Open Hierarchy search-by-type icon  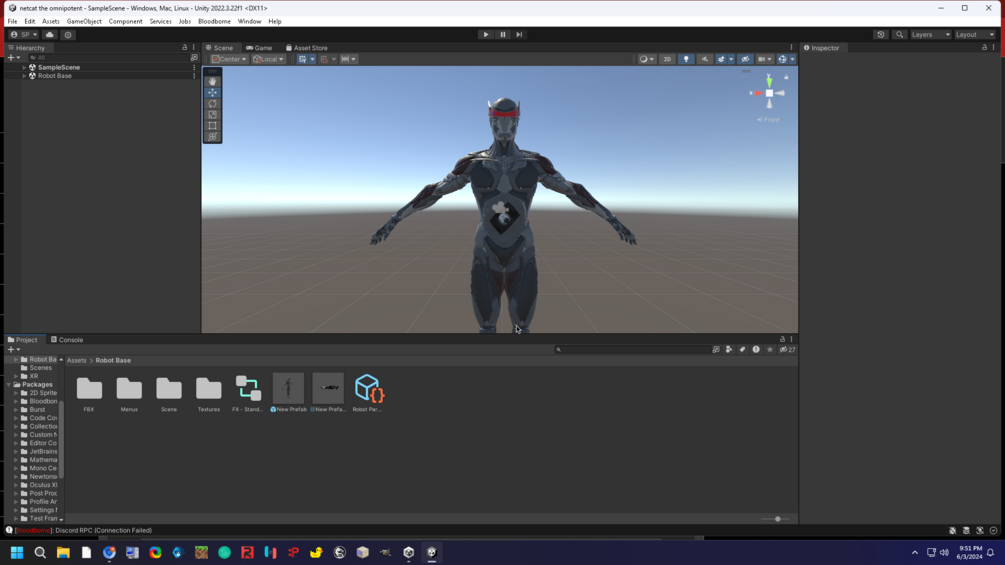tap(194, 58)
